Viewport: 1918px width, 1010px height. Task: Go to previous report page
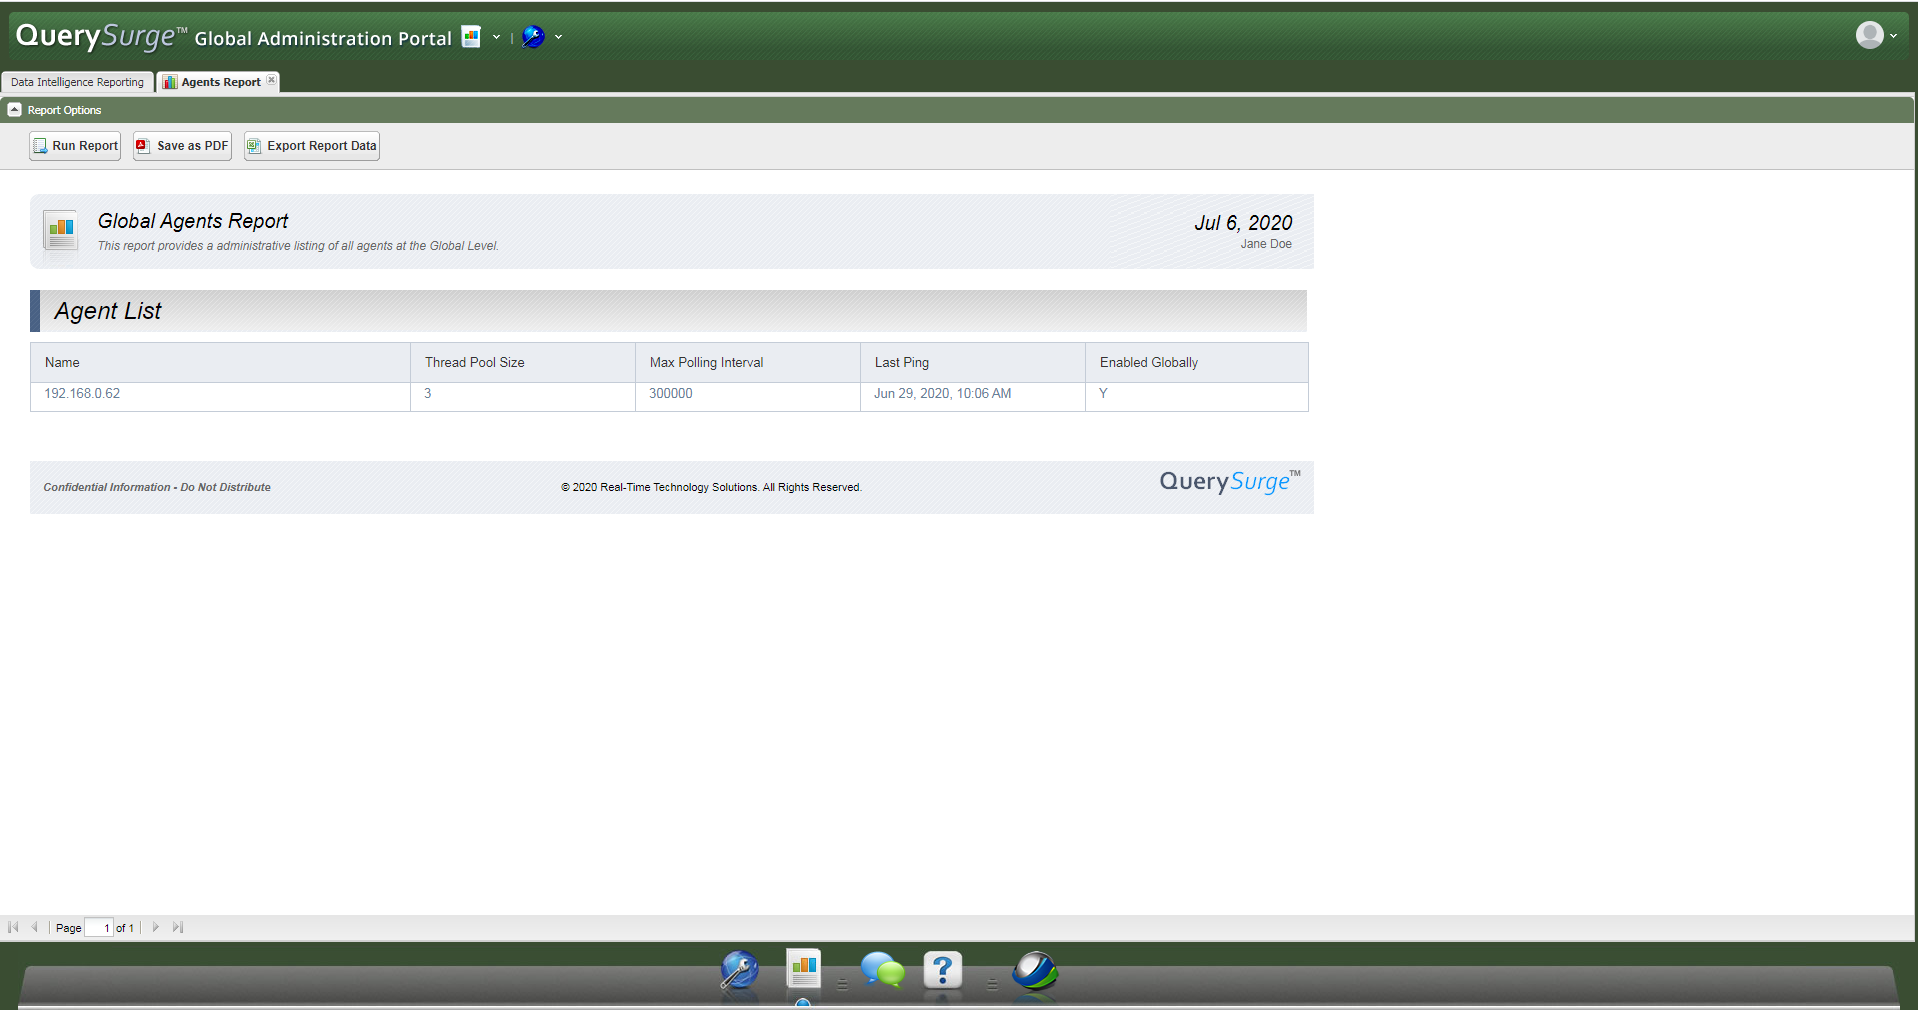(x=34, y=927)
